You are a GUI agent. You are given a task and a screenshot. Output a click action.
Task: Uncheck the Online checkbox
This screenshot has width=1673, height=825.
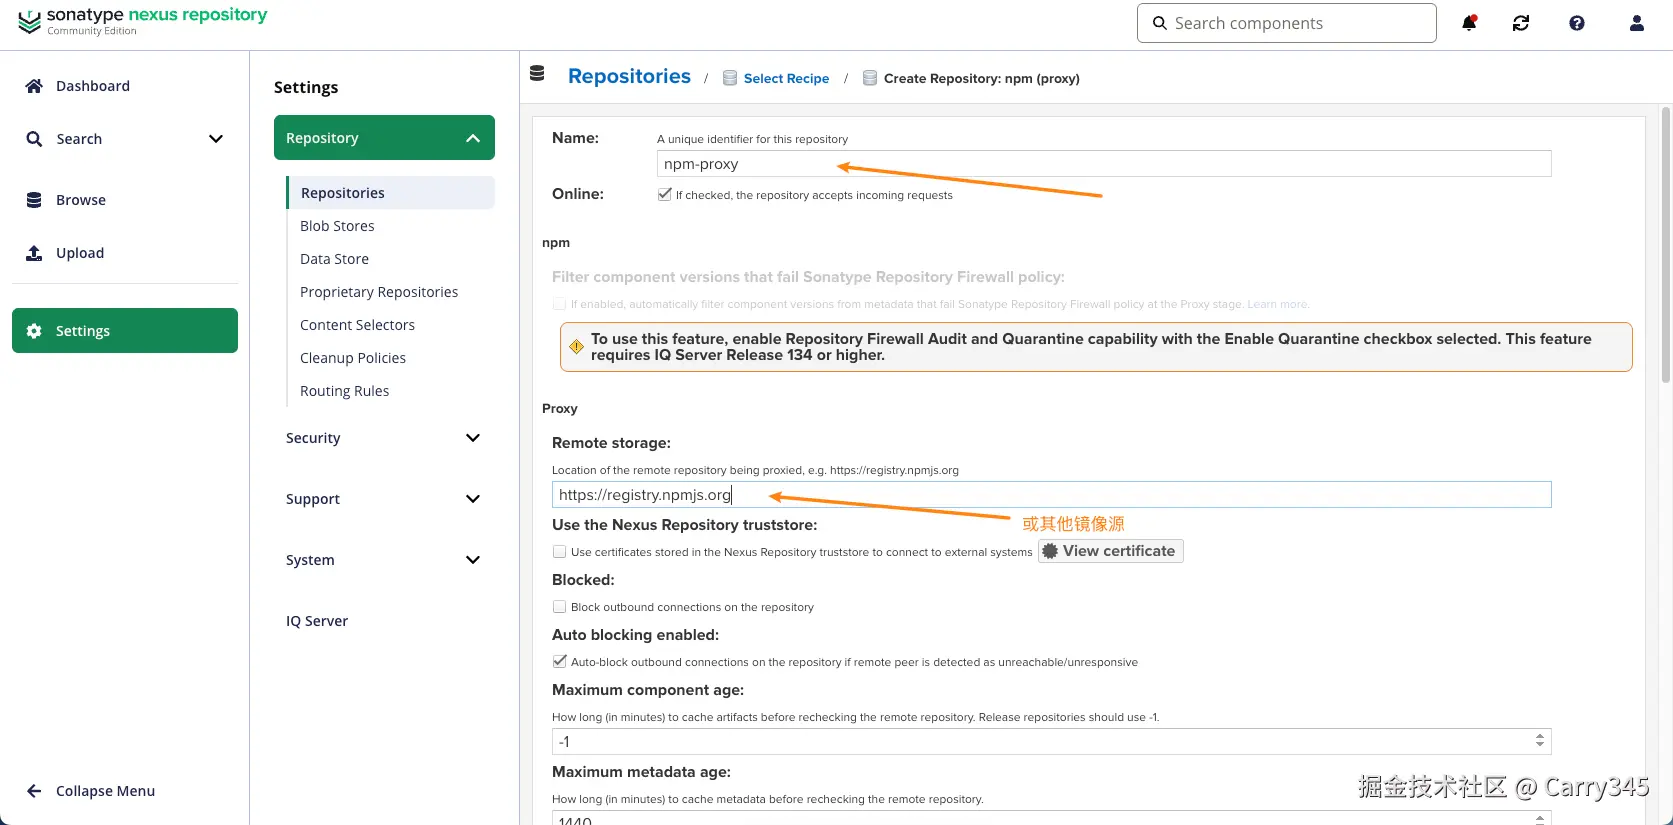click(x=664, y=195)
